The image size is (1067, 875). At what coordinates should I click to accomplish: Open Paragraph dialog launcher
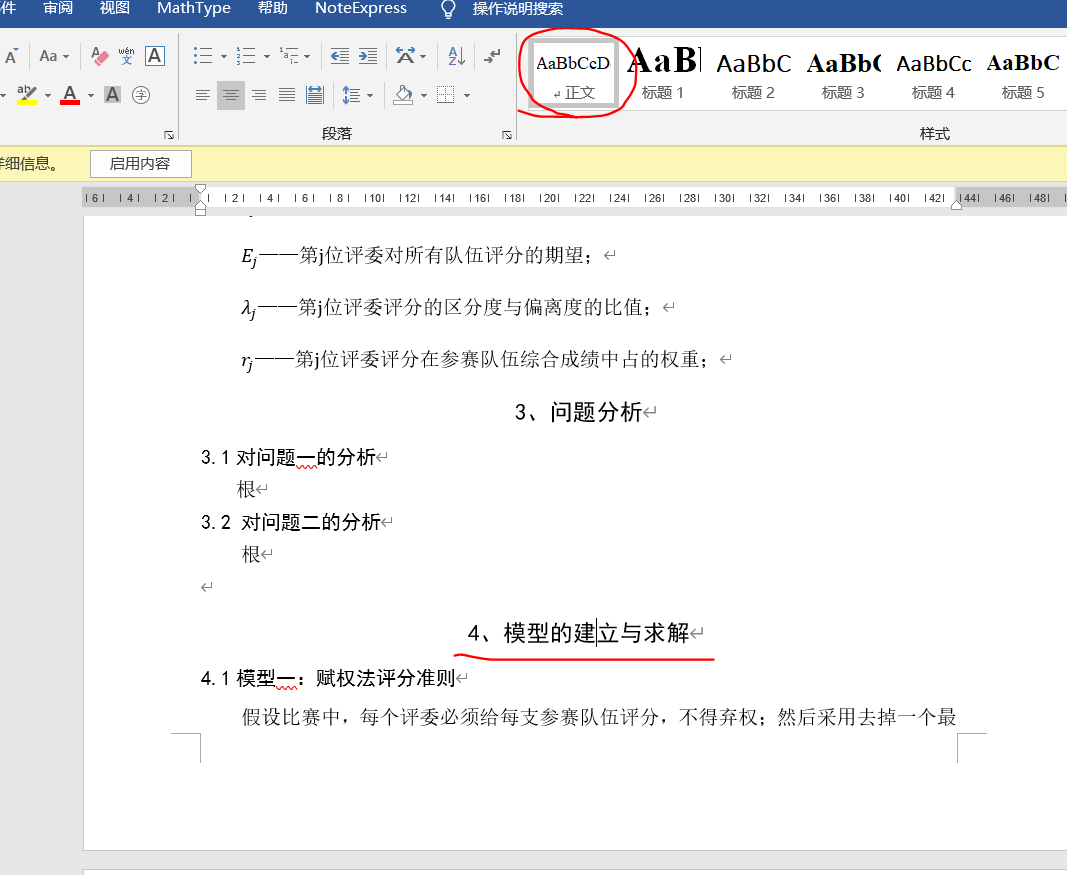pos(507,135)
